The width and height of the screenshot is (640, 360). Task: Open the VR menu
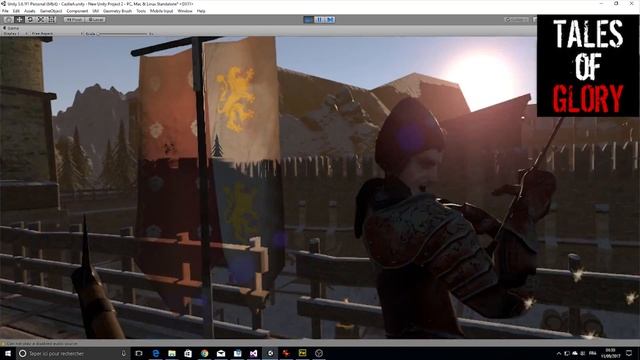click(96, 11)
